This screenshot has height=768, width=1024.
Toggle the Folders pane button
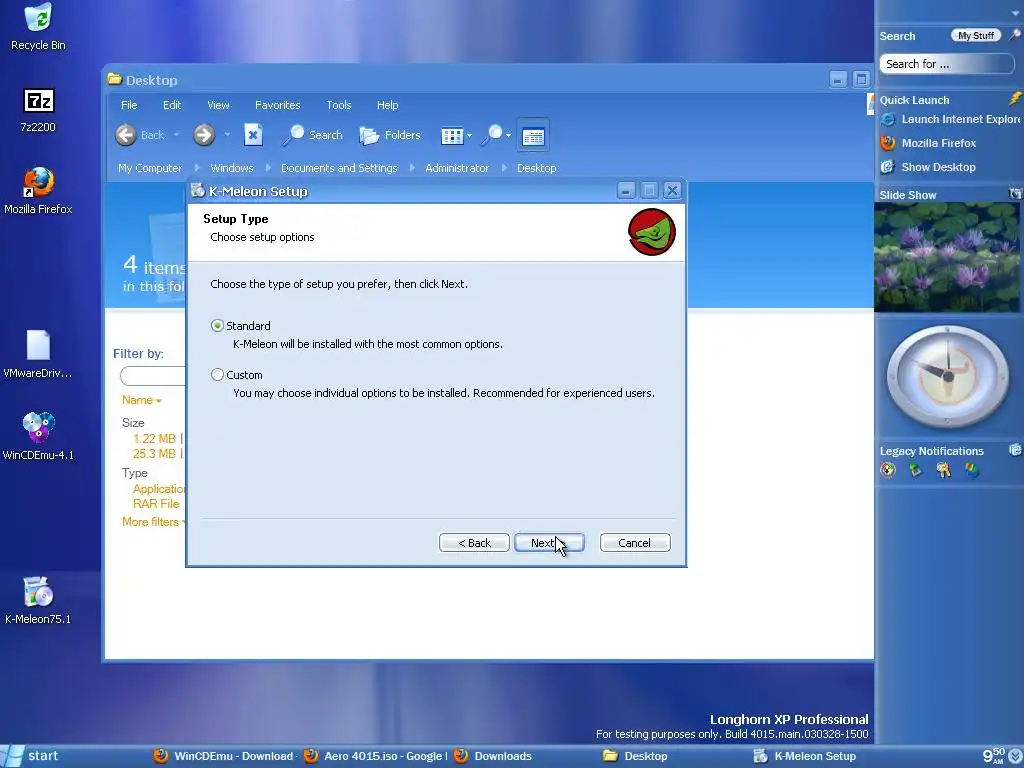pyautogui.click(x=390, y=135)
